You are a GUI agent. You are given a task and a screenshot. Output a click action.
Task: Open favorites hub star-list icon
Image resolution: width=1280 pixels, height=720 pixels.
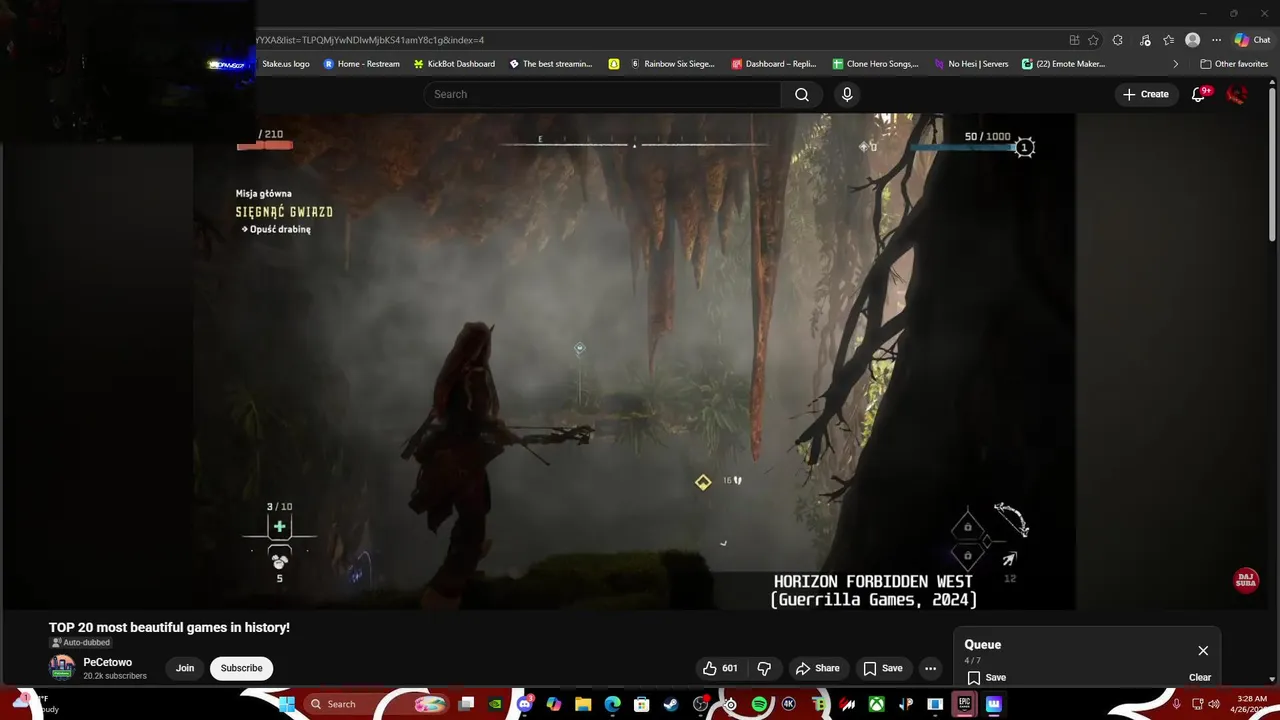[1168, 40]
